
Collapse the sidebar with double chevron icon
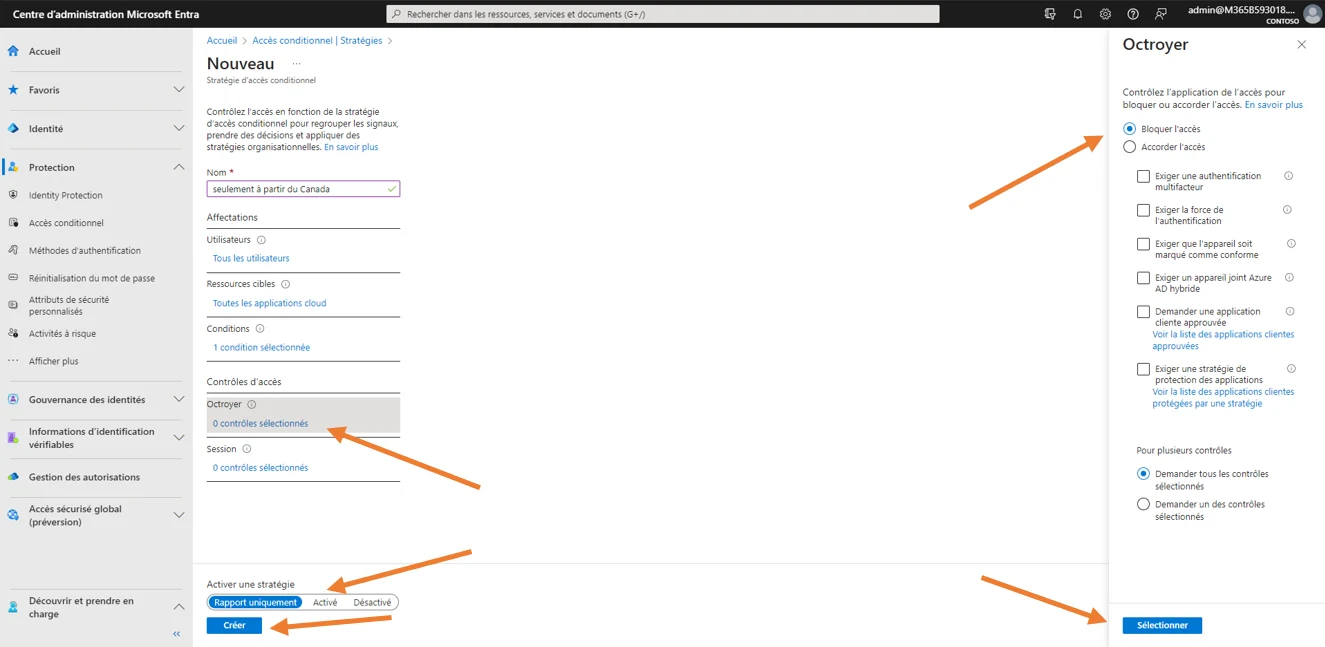tap(177, 634)
